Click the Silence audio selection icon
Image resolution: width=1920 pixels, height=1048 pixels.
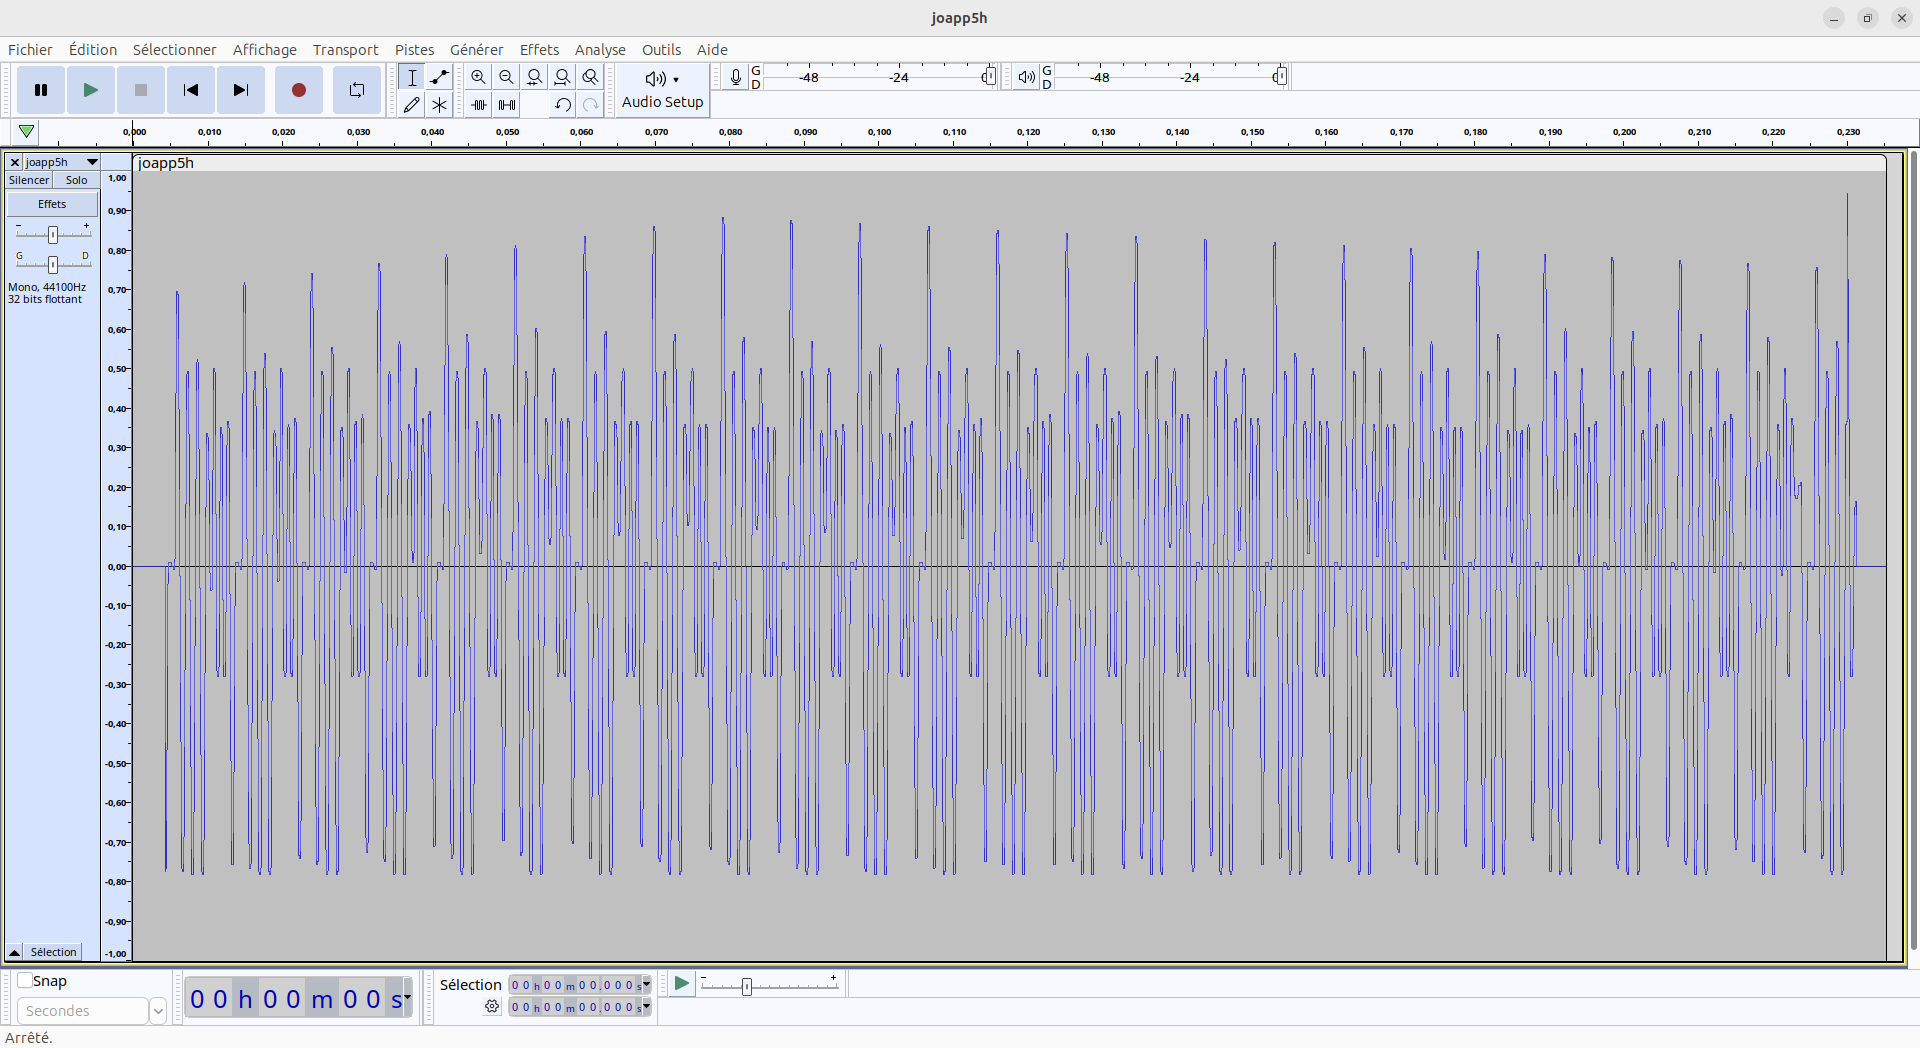click(x=507, y=105)
